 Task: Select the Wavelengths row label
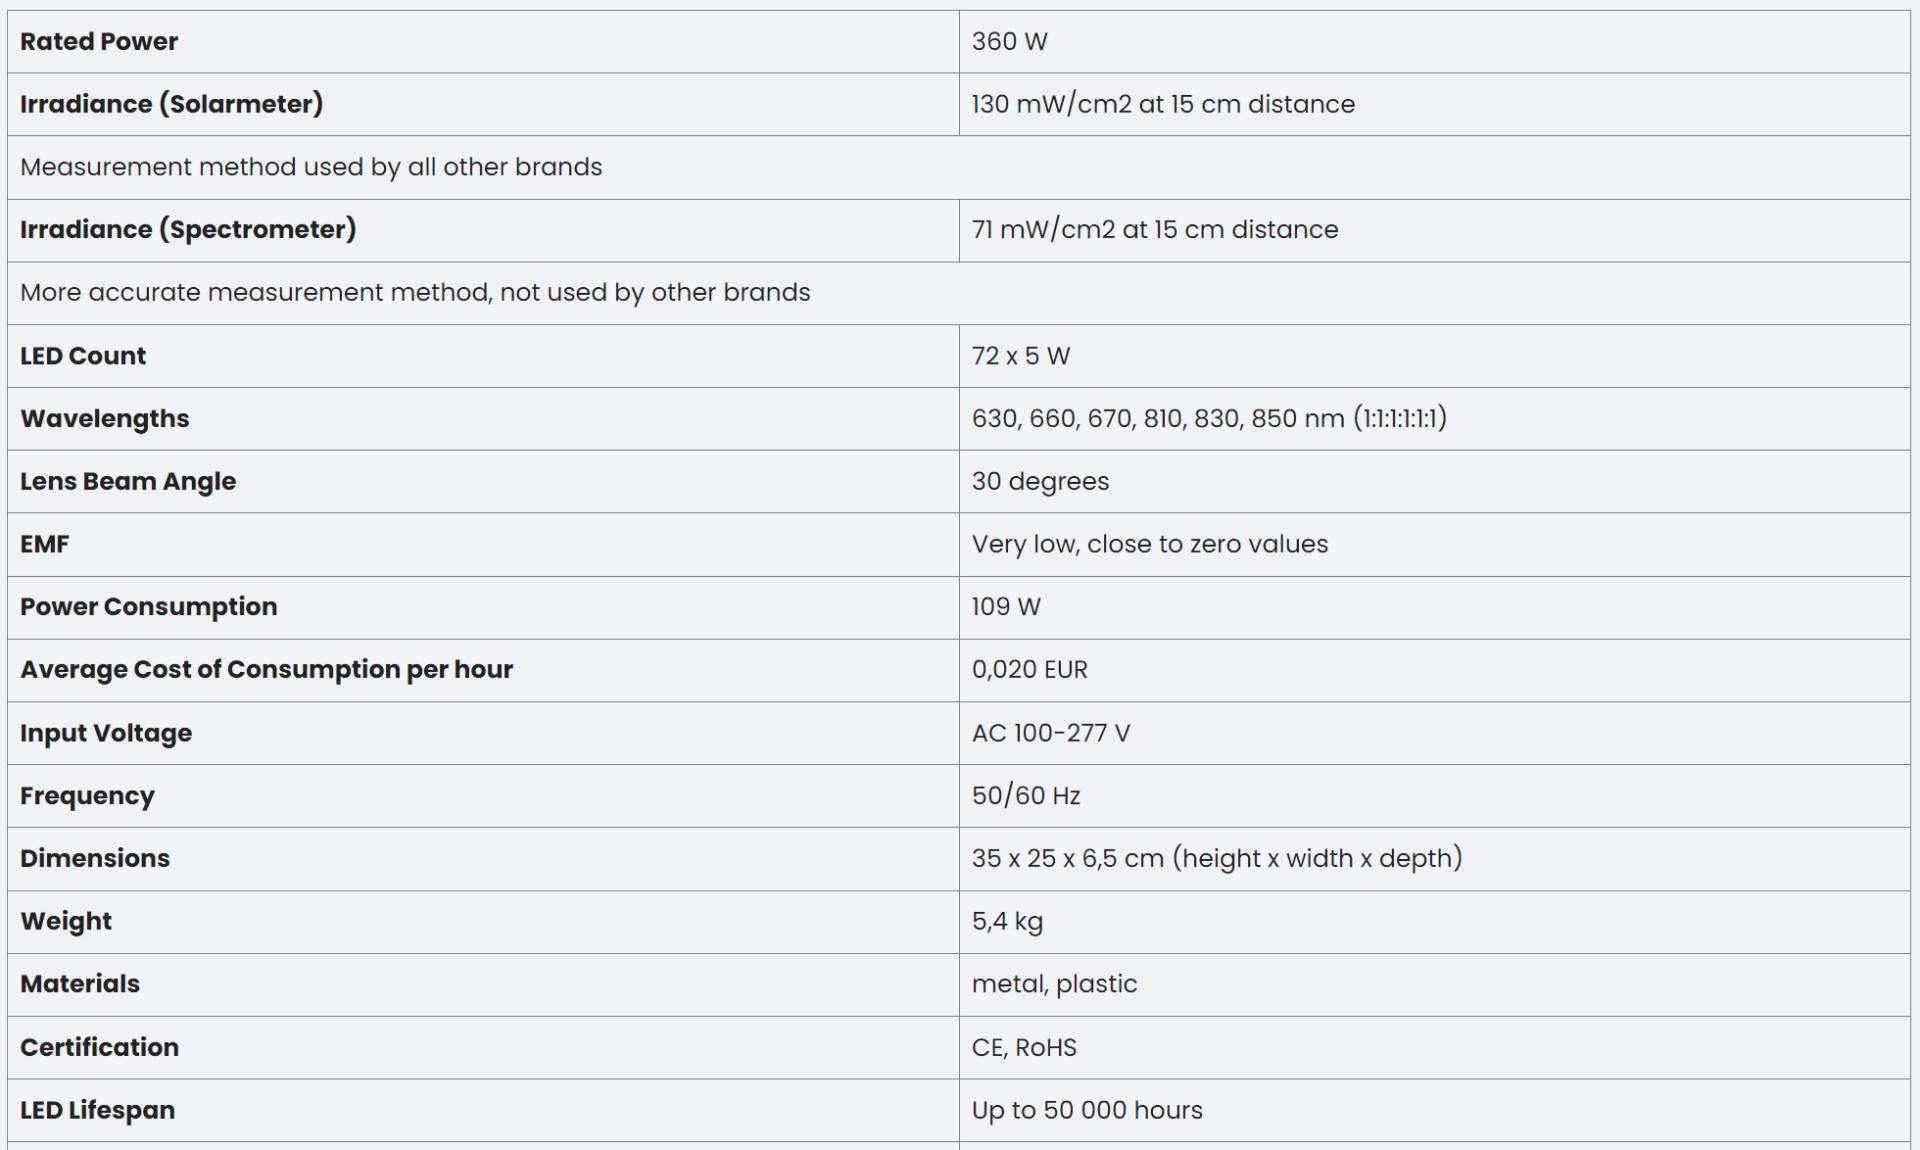pos(104,419)
